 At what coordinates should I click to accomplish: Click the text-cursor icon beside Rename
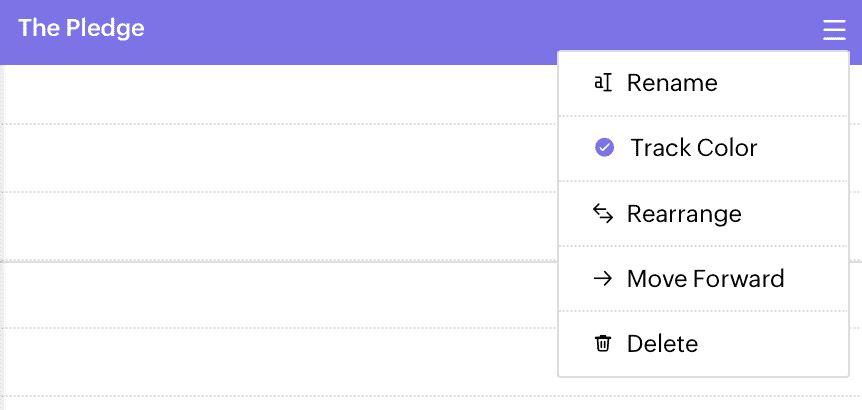coord(603,84)
